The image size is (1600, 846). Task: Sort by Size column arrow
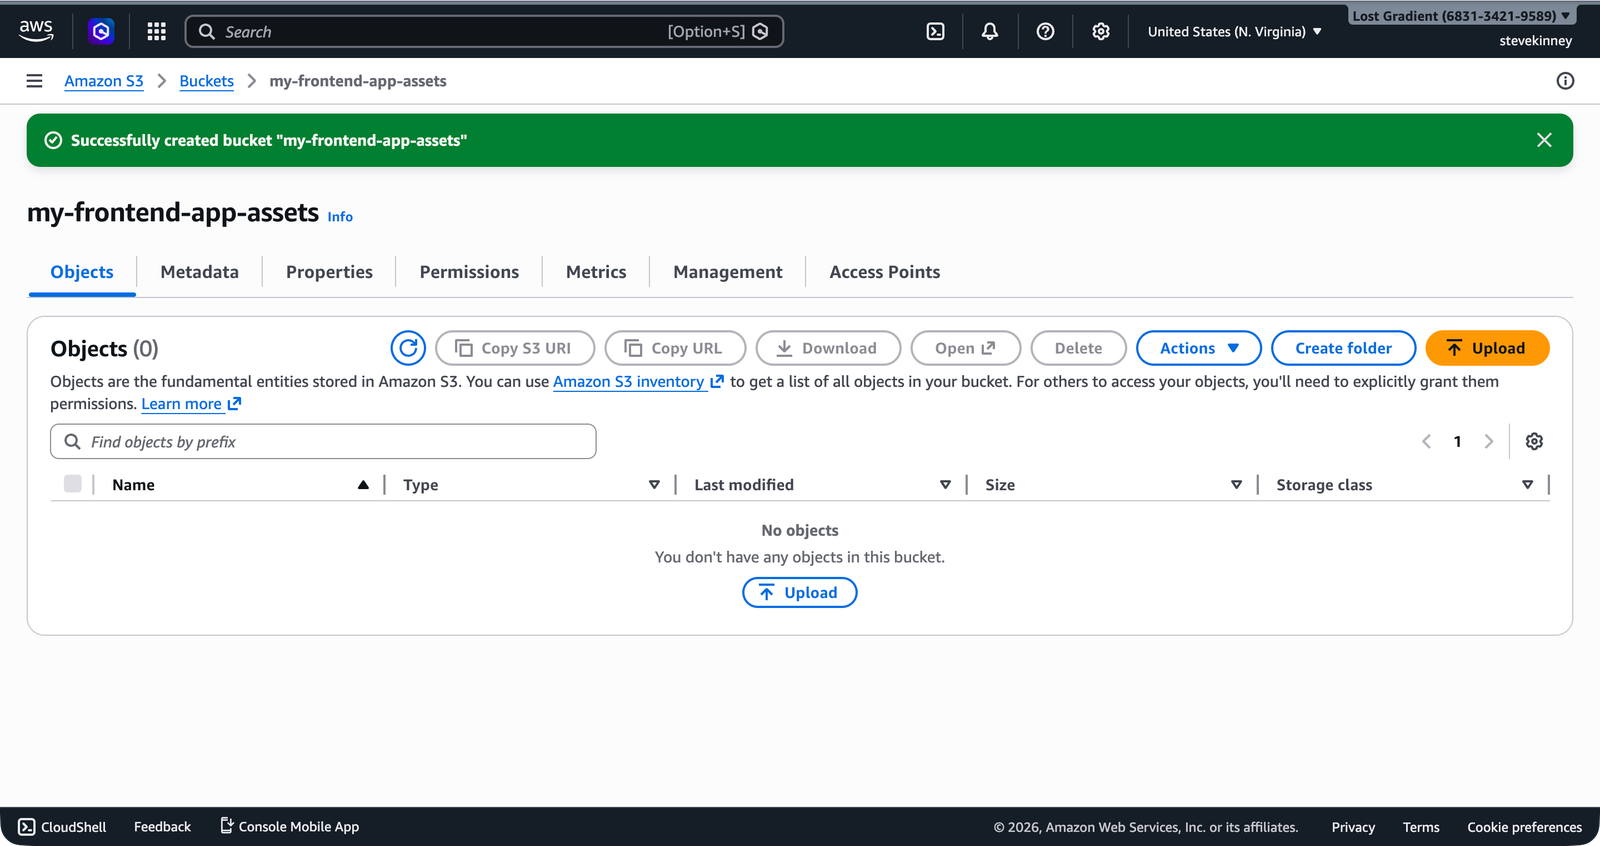pyautogui.click(x=1236, y=485)
